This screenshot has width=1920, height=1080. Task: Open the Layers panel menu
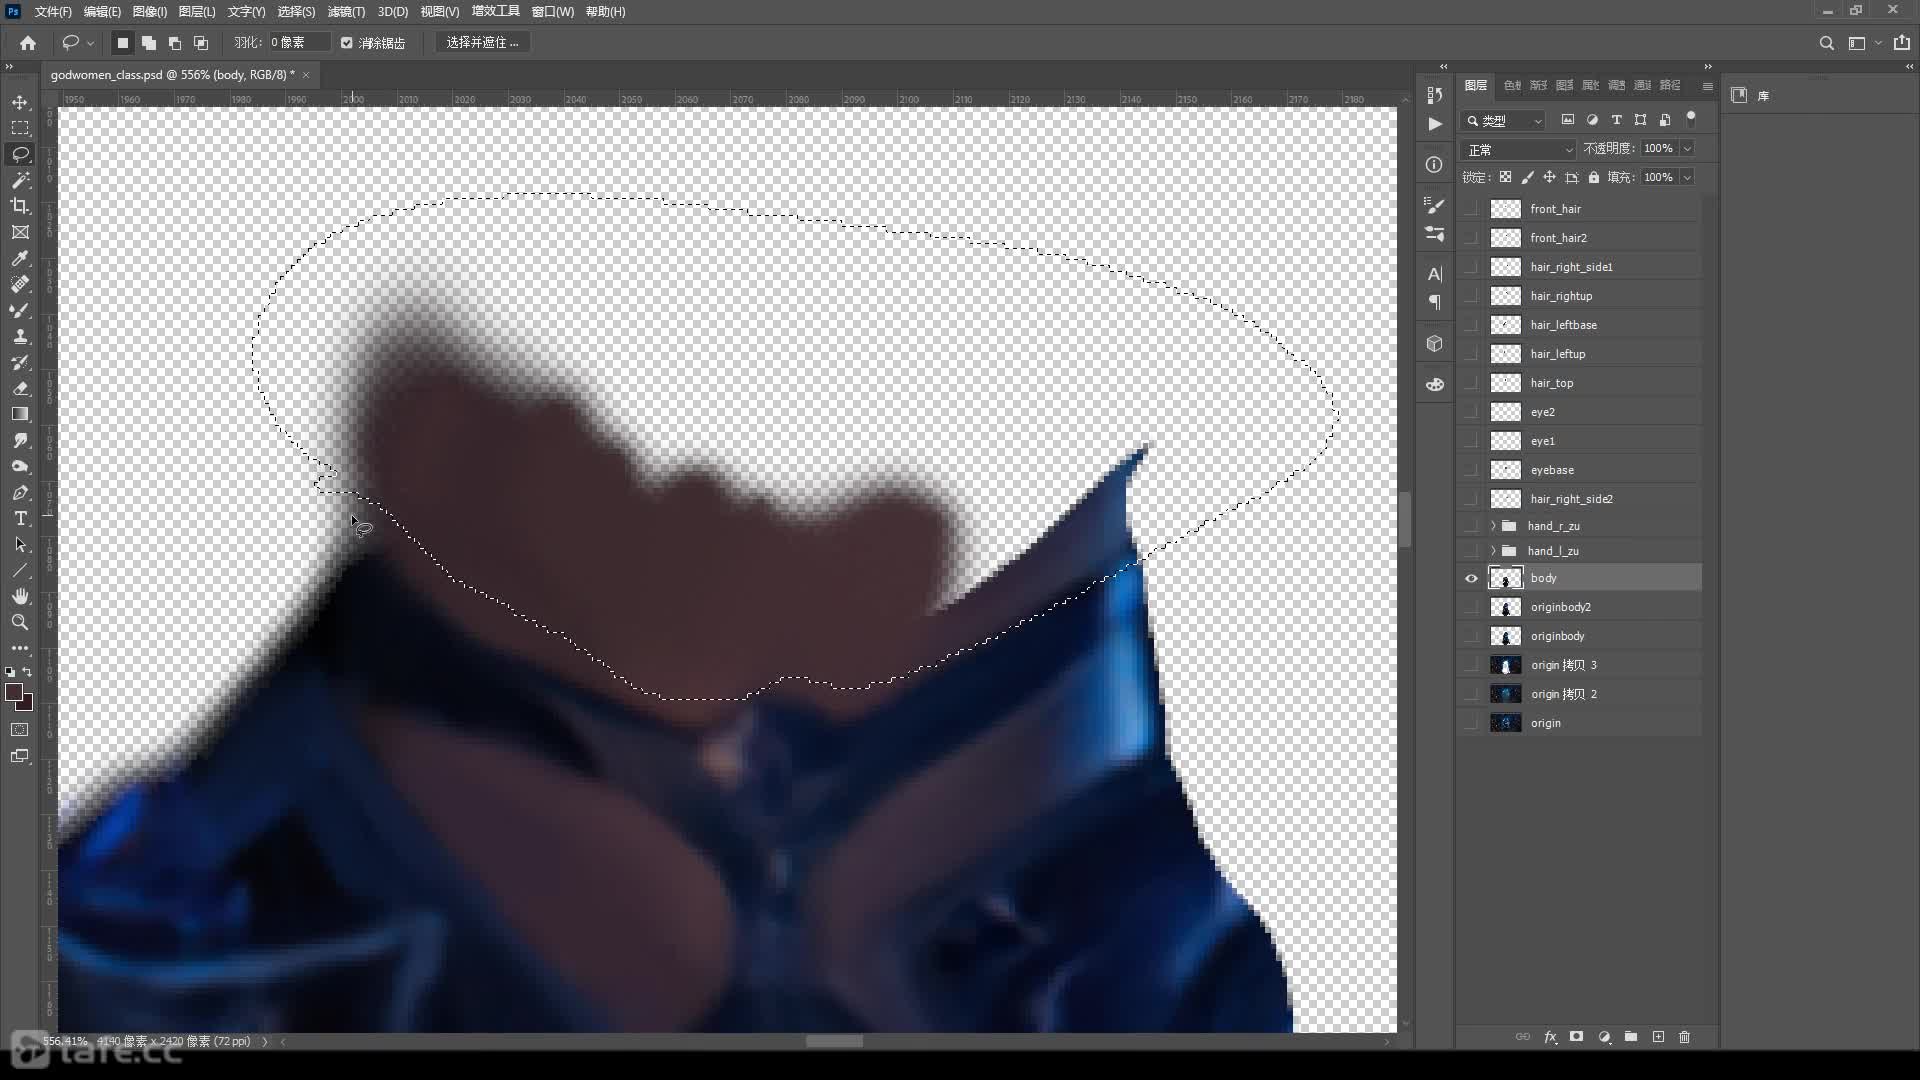pos(1708,86)
